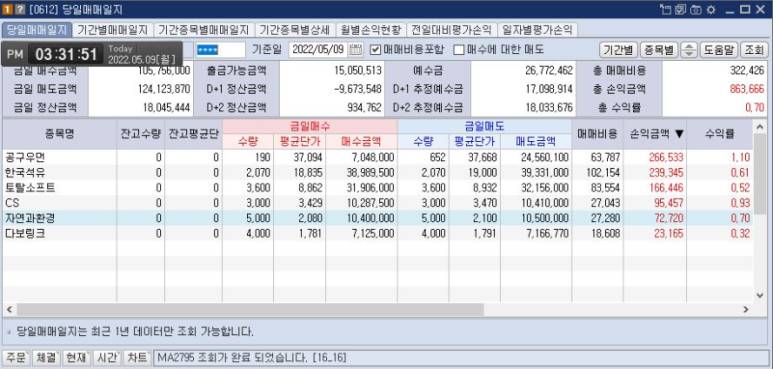Select the 자연과환경 row

tap(377, 218)
